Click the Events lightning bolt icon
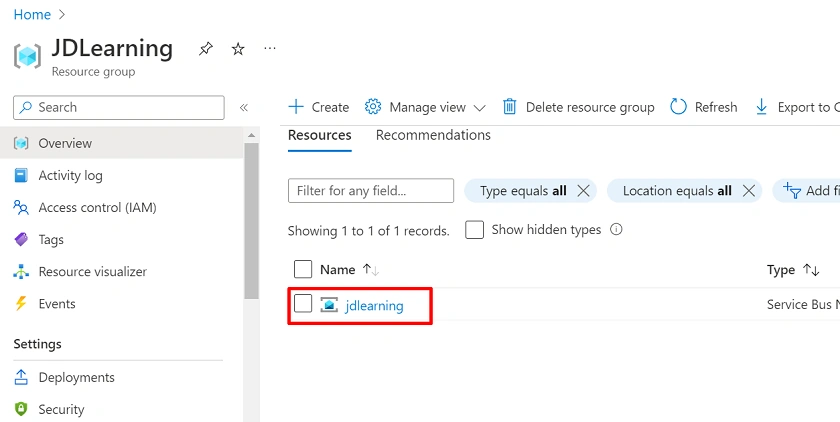The width and height of the screenshot is (840, 422). tap(21, 304)
